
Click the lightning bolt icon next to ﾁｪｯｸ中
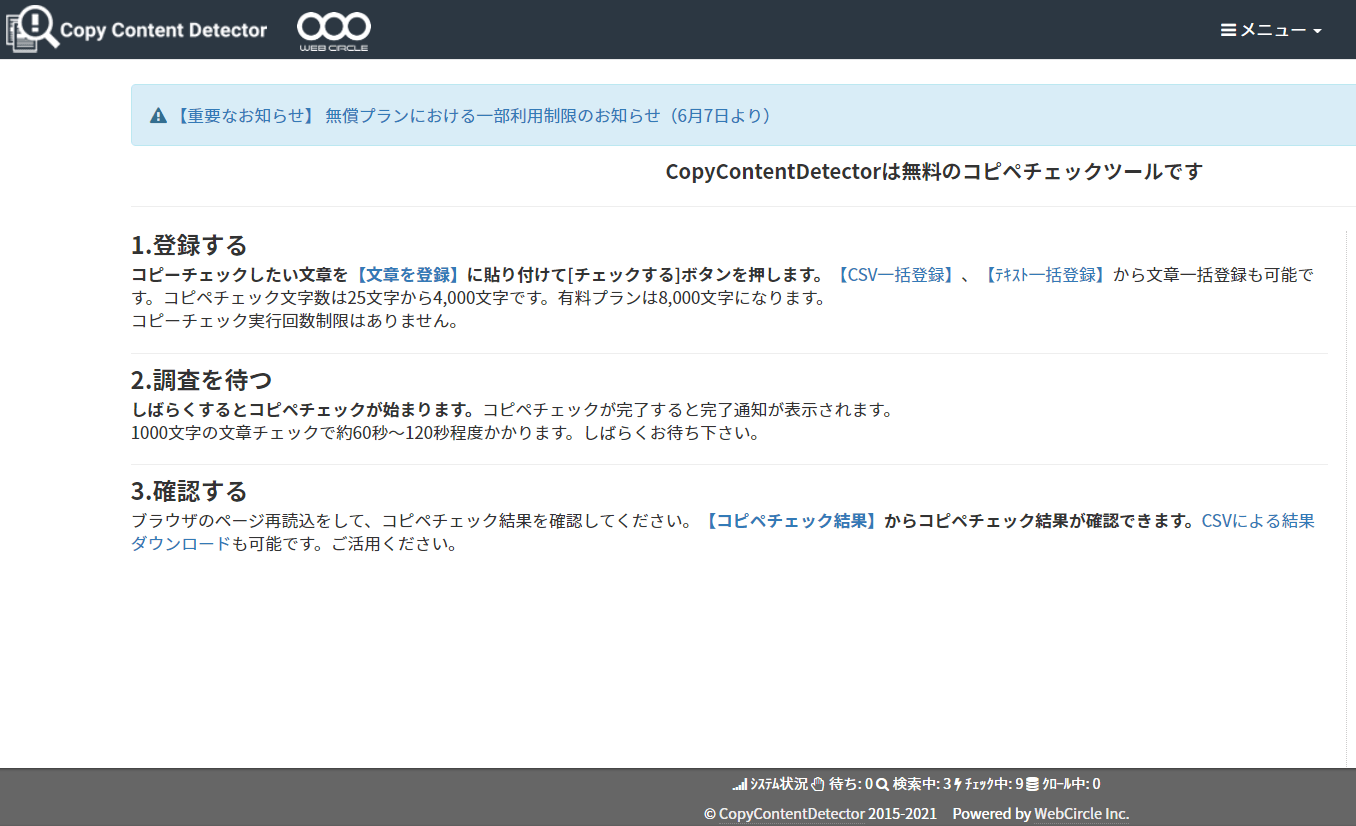[x=958, y=785]
